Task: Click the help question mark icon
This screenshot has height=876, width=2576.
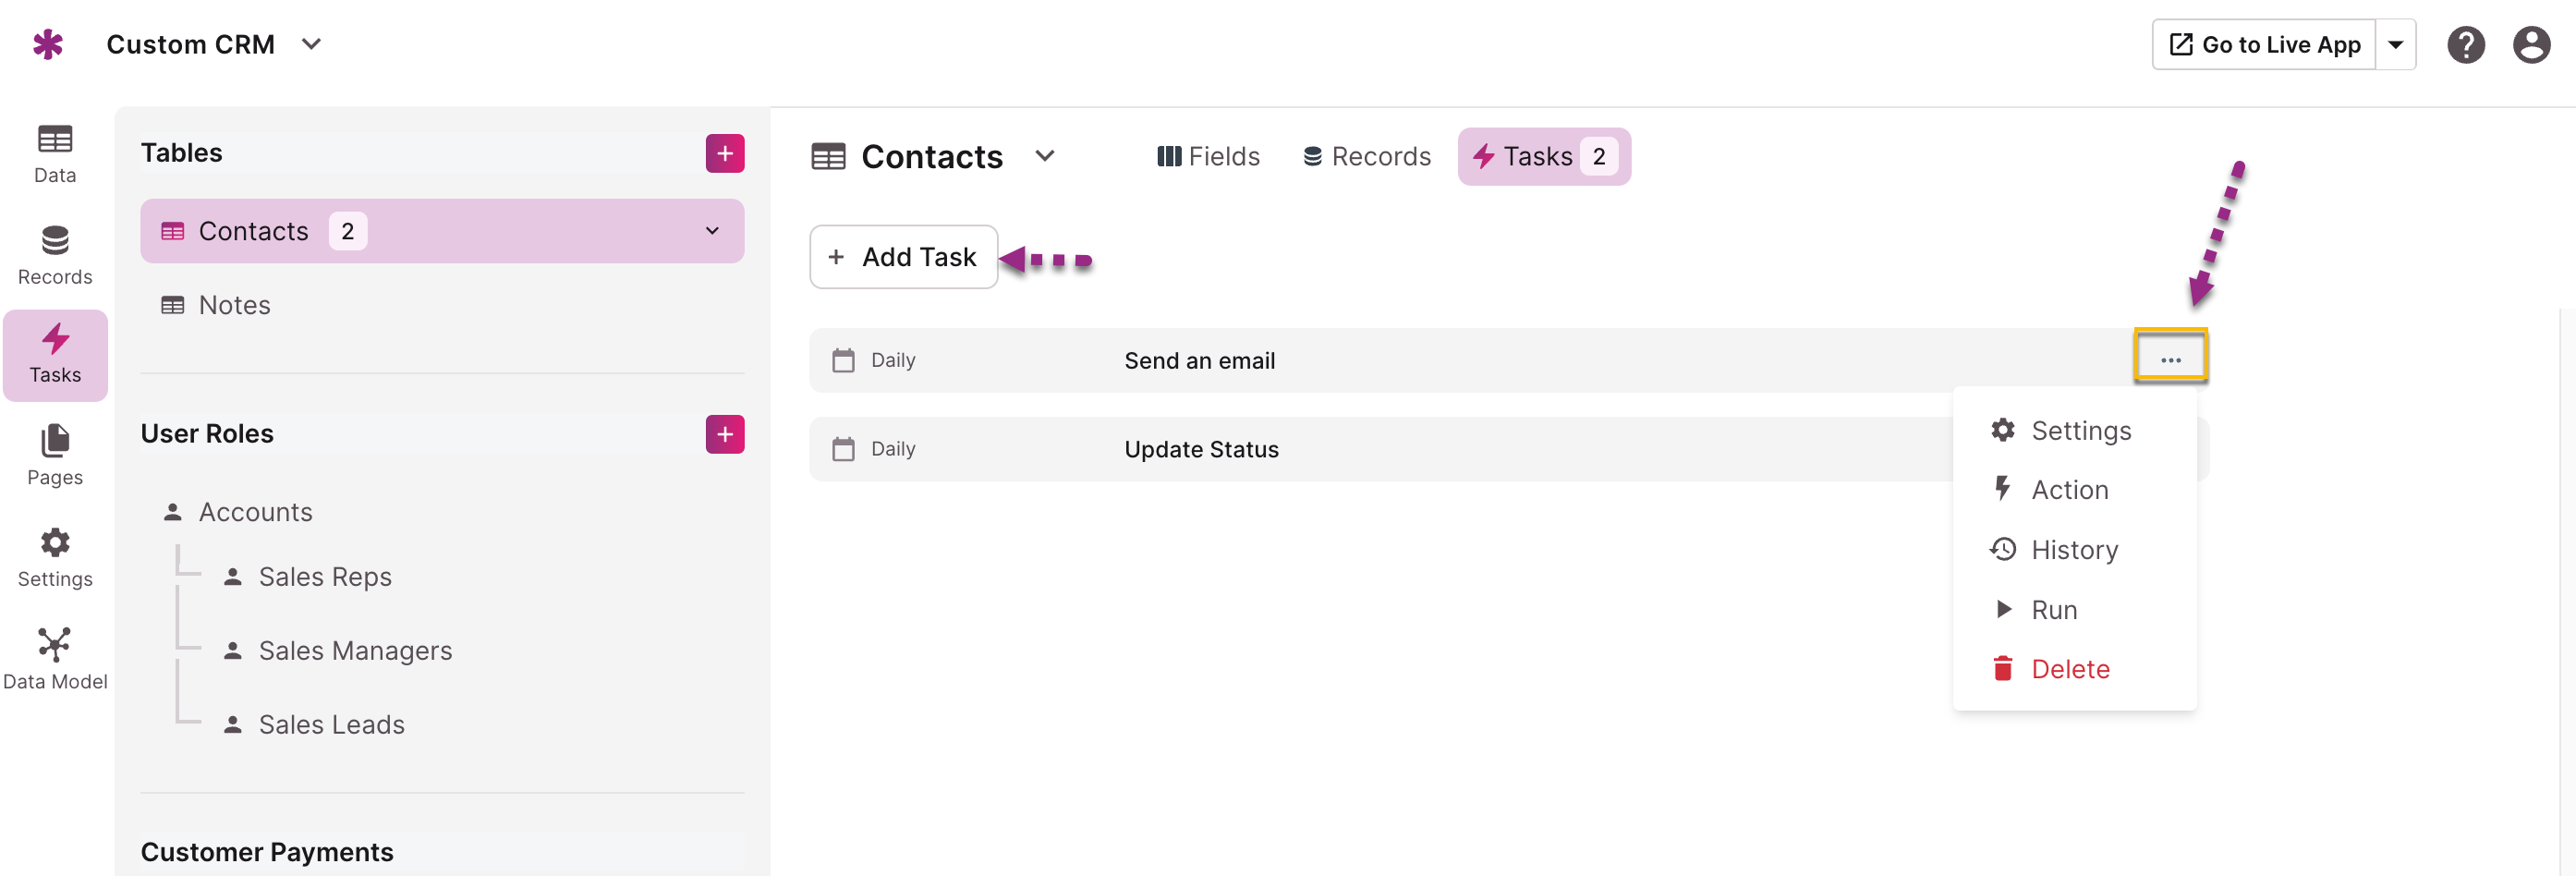Action: click(x=2465, y=45)
